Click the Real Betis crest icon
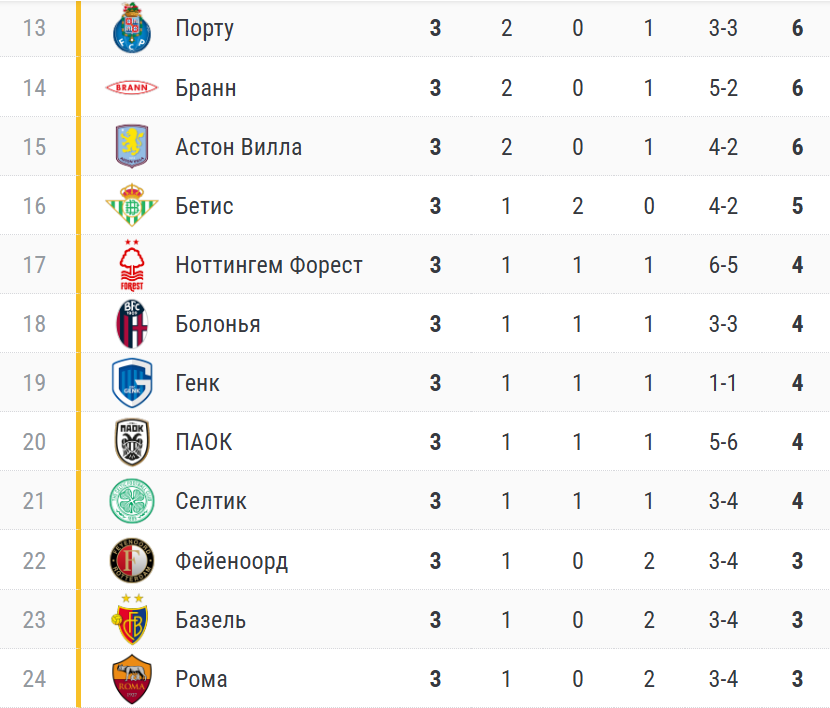830x708 pixels. click(132, 206)
